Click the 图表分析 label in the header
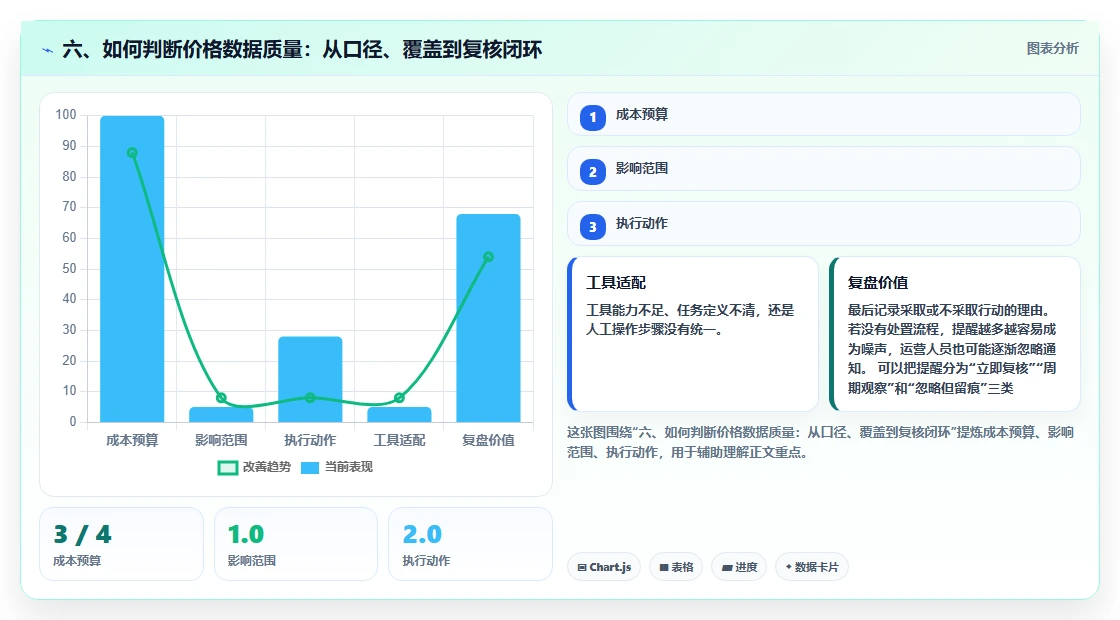 (1052, 49)
